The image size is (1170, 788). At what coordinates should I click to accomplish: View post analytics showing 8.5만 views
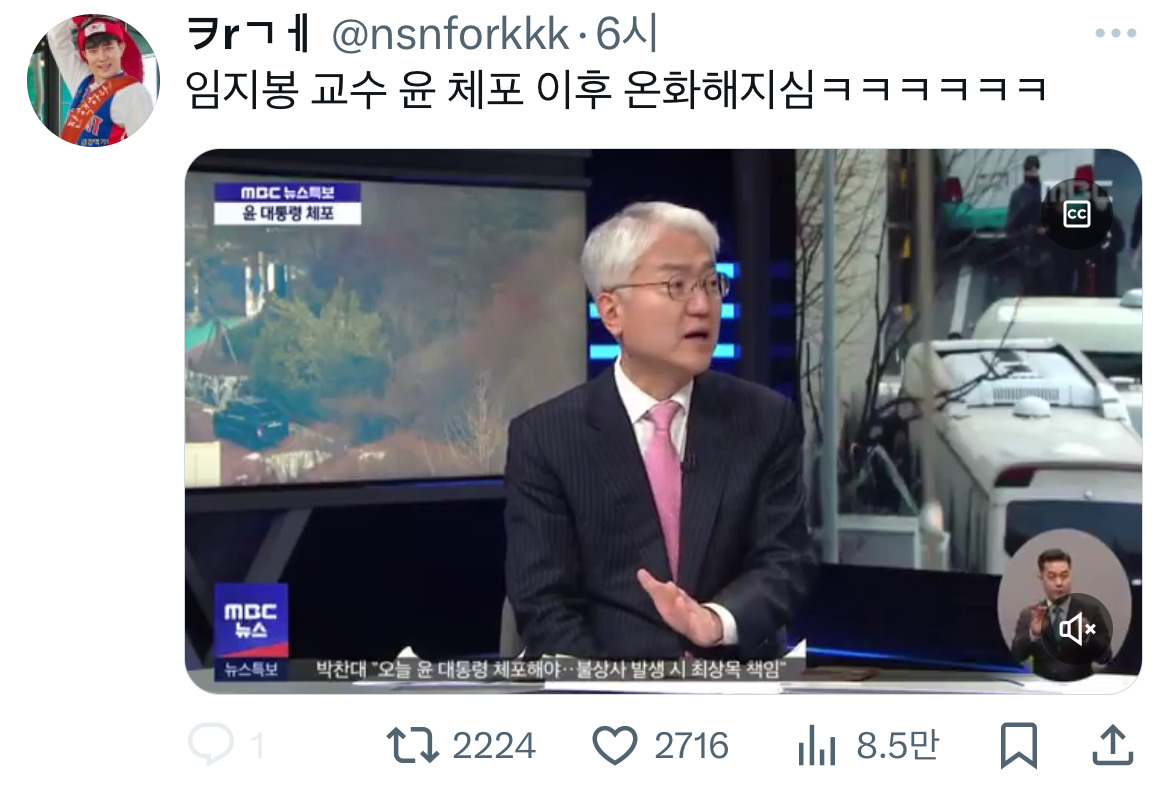coord(816,745)
